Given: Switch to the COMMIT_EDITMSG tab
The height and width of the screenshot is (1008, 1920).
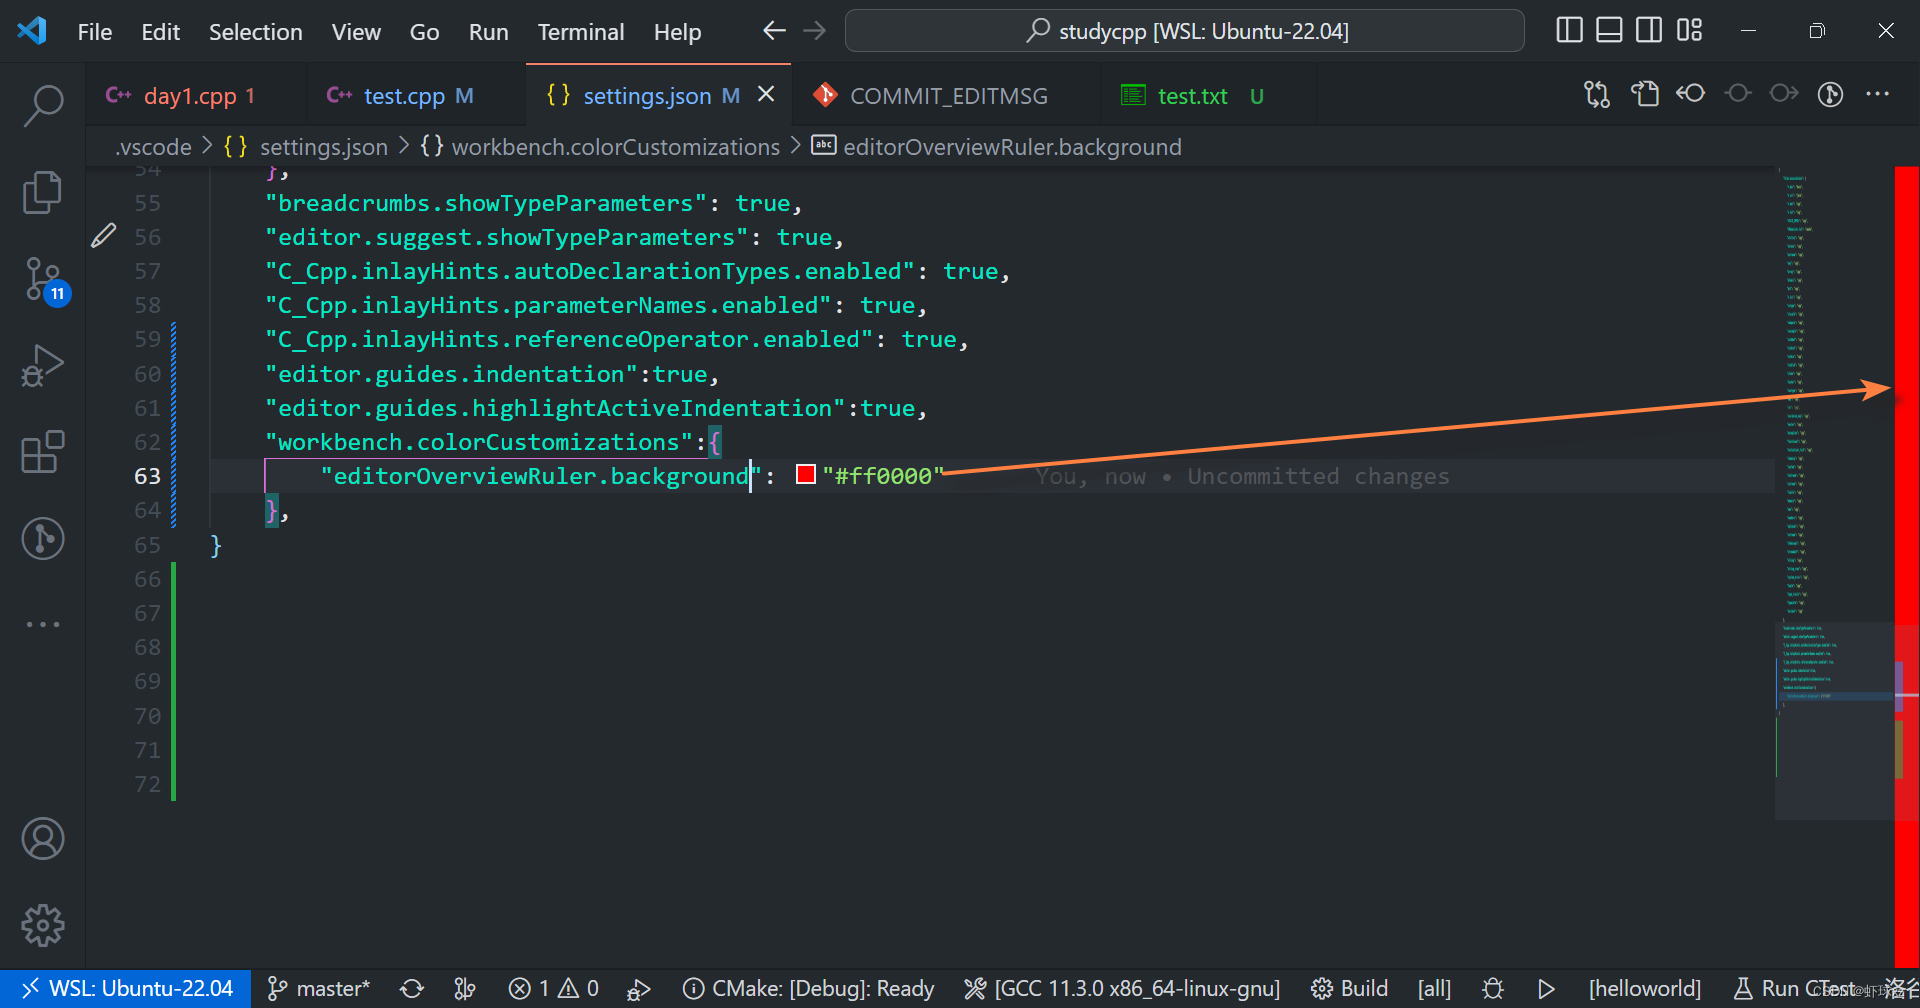Looking at the screenshot, I should pos(946,96).
